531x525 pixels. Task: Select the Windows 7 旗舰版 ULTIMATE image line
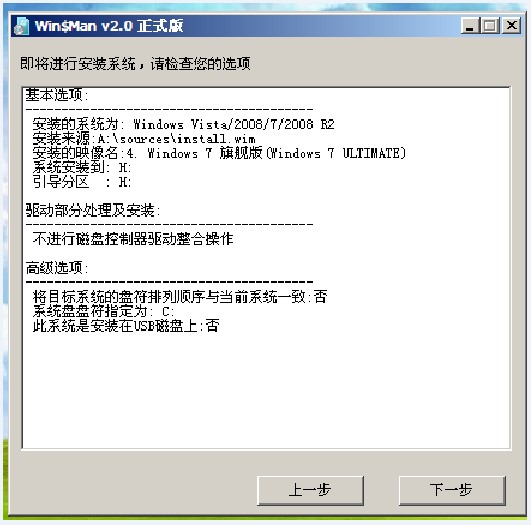219,153
